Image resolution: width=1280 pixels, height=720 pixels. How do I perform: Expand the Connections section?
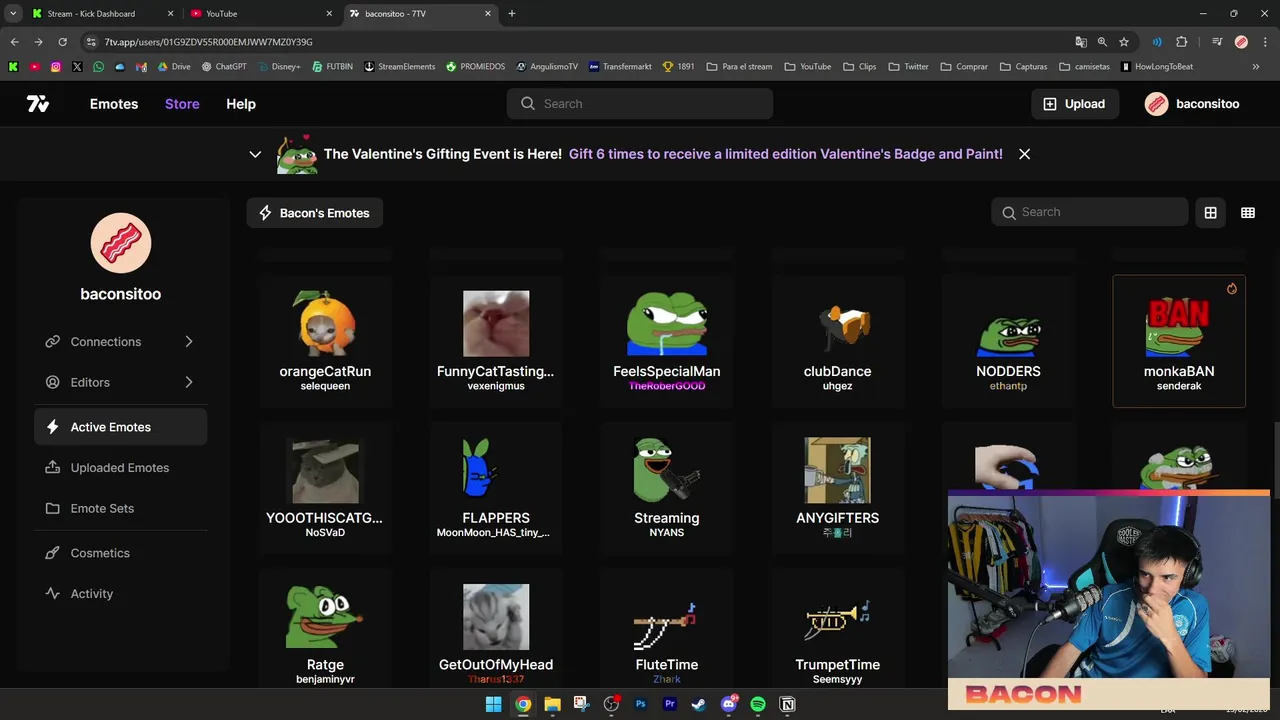click(x=120, y=342)
